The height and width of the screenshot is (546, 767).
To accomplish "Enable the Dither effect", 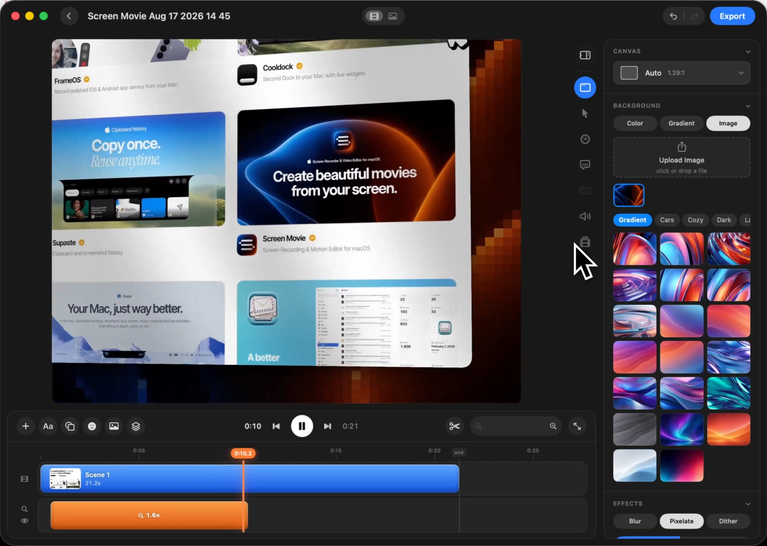I will 728,521.
